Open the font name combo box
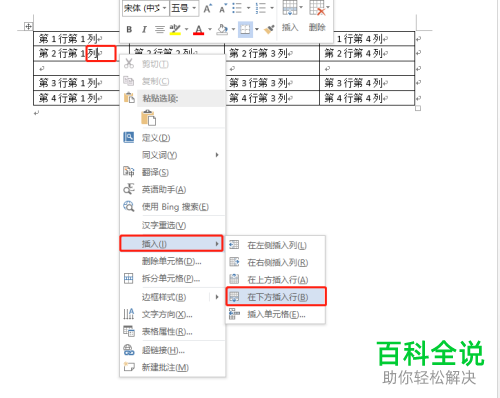 point(145,8)
